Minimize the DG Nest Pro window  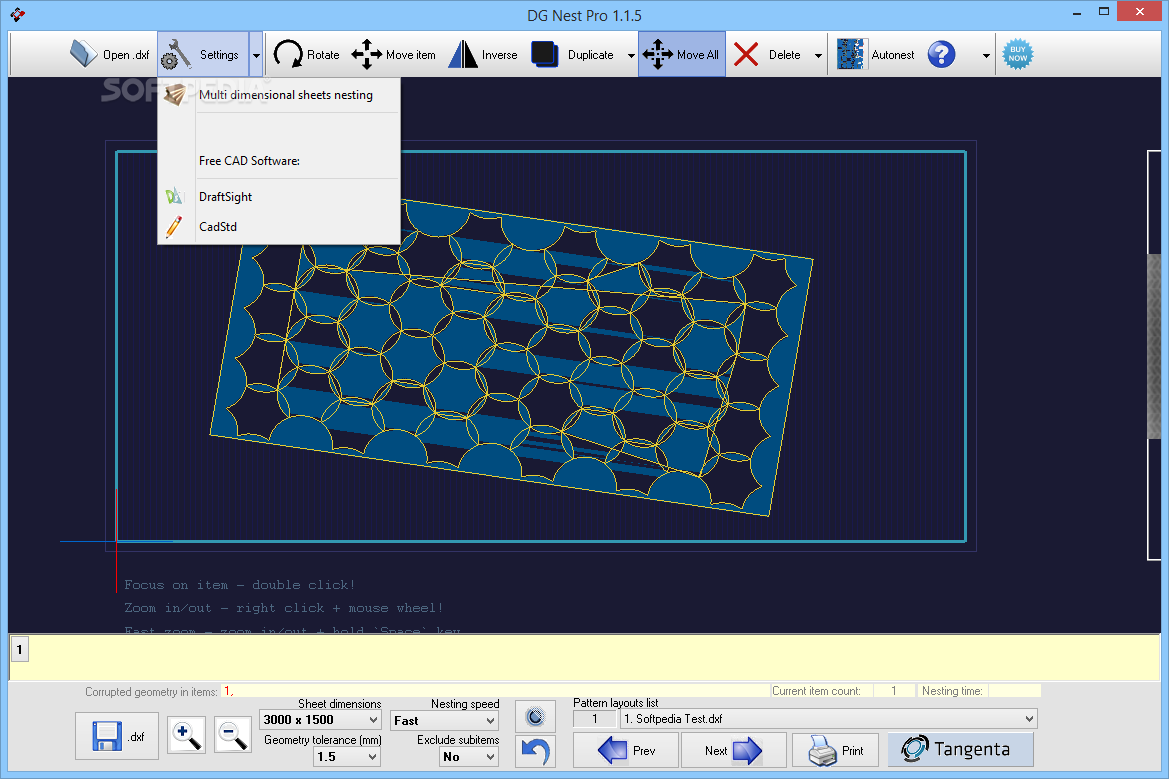(1077, 13)
